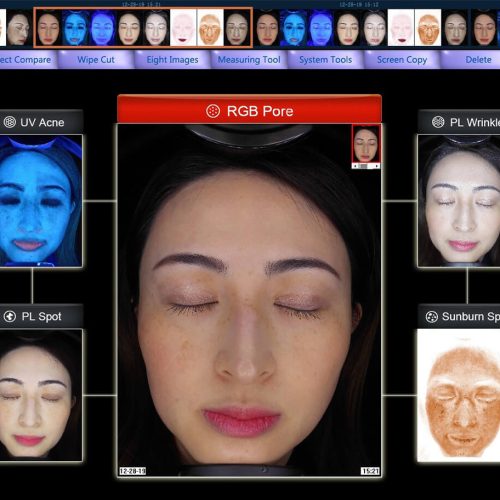Screen dimensions: 500x500
Task: Open System Tools
Action: (x=326, y=60)
